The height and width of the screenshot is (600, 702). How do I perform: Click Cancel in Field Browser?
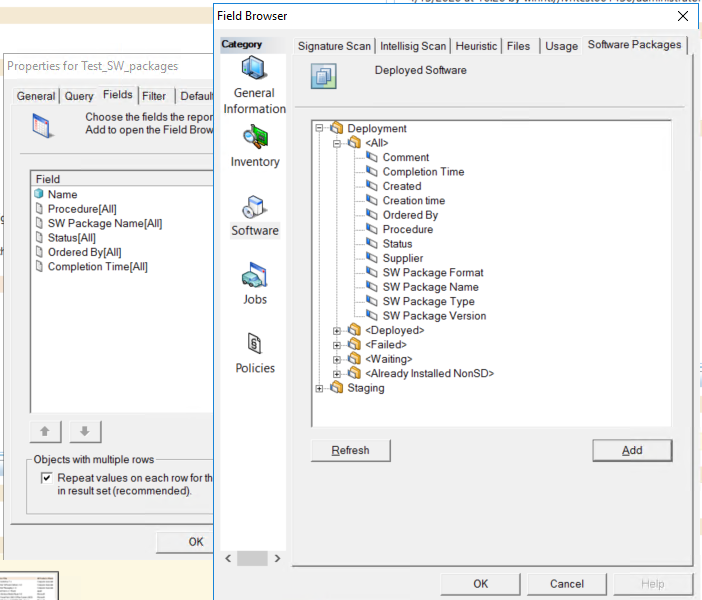[567, 584]
